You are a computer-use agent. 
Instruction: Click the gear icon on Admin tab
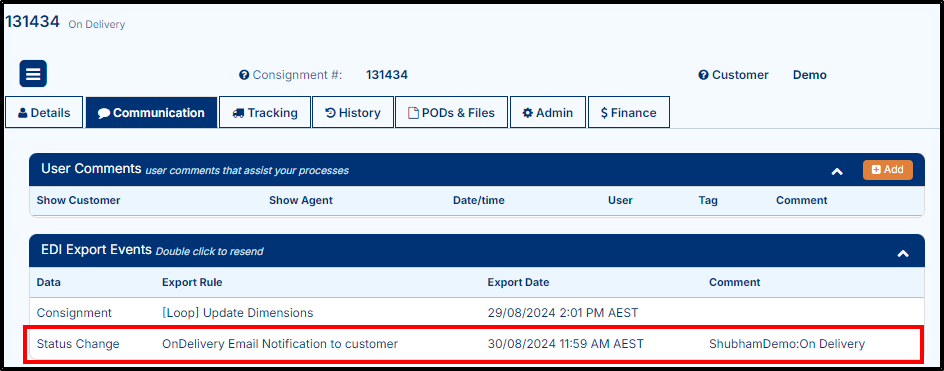(527, 113)
